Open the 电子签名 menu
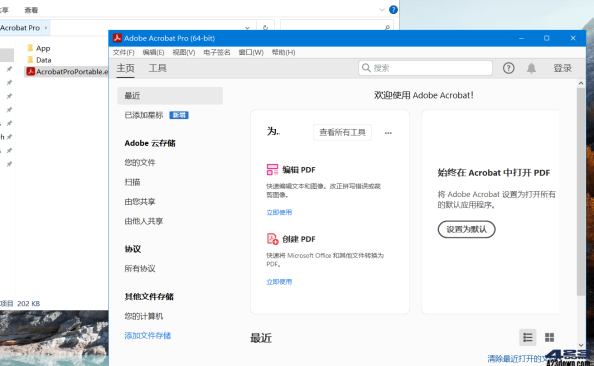Viewport: 594px width, 366px height. (217, 52)
